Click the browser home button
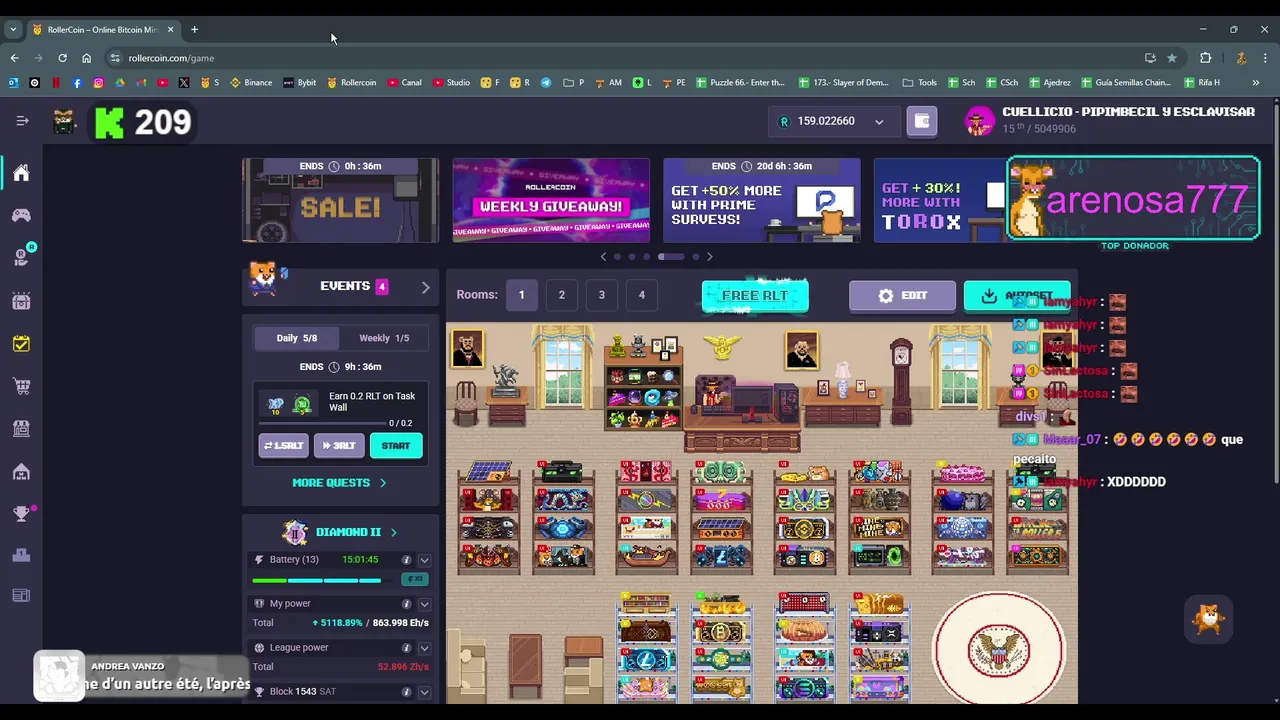 (x=86, y=58)
